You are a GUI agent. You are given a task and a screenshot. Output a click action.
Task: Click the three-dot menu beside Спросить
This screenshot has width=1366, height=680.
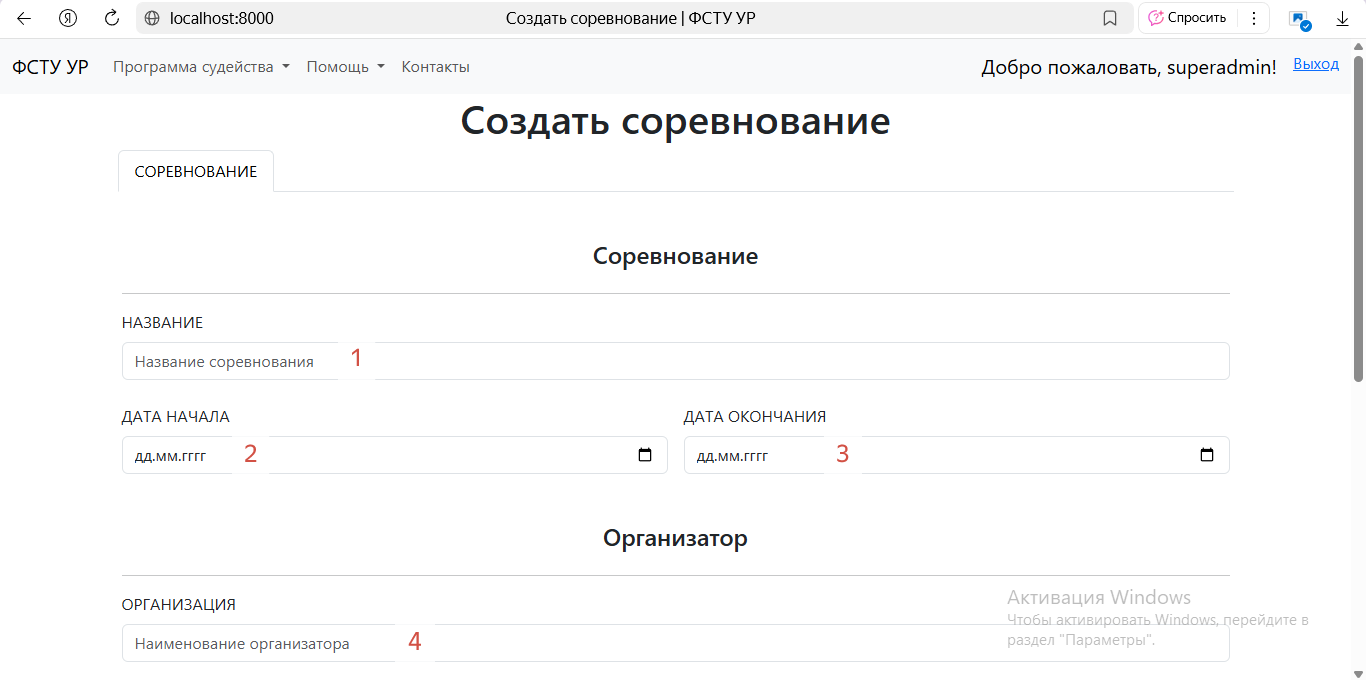[x=1253, y=18]
